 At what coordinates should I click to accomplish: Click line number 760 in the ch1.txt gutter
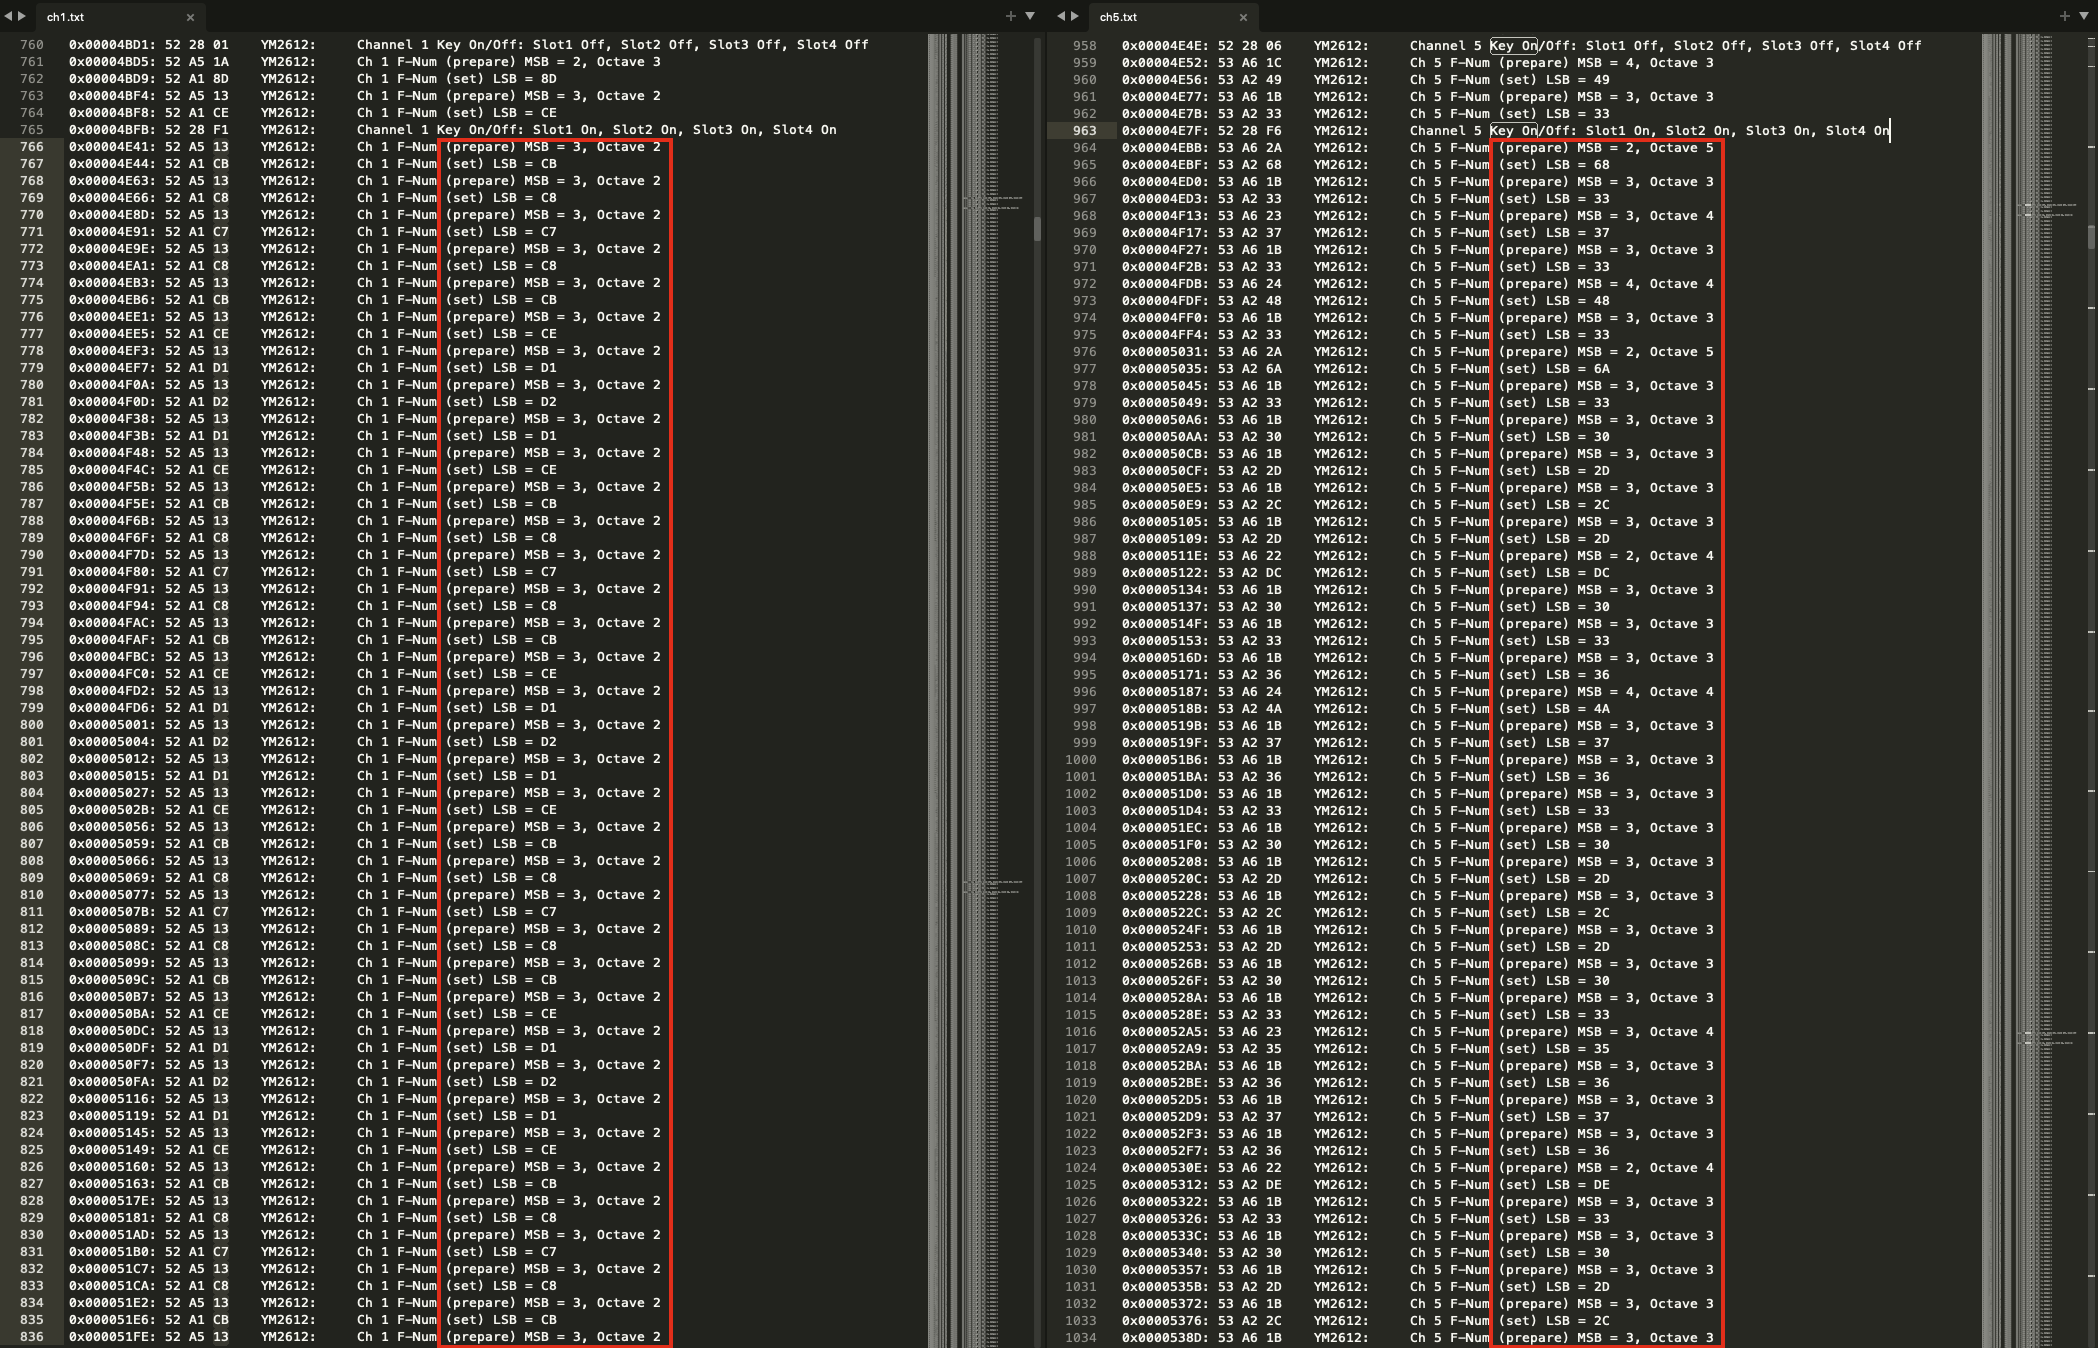pyautogui.click(x=32, y=45)
